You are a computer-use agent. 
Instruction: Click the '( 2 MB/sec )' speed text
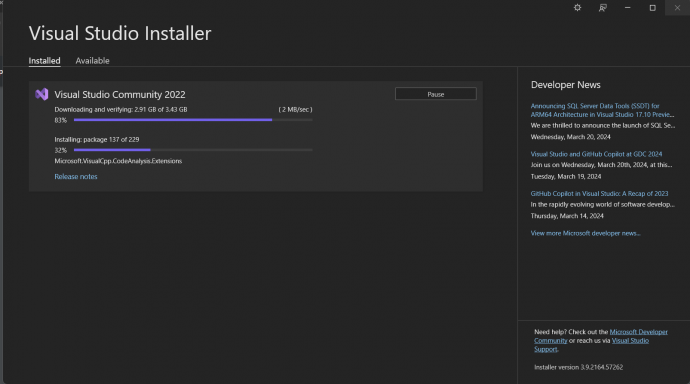295,110
